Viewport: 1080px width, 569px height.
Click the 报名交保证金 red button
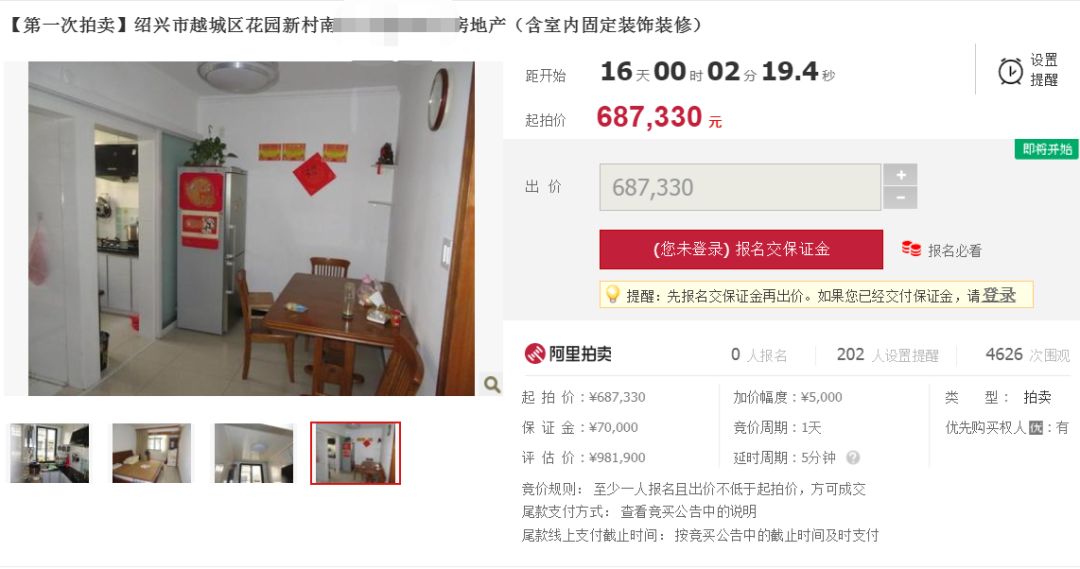pos(741,249)
